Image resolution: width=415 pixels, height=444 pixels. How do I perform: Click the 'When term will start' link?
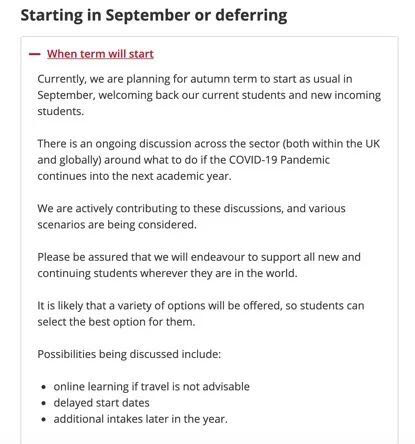100,54
